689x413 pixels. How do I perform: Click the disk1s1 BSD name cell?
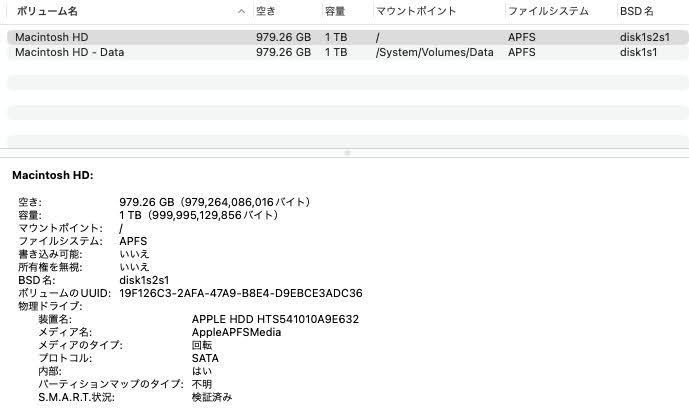point(638,52)
